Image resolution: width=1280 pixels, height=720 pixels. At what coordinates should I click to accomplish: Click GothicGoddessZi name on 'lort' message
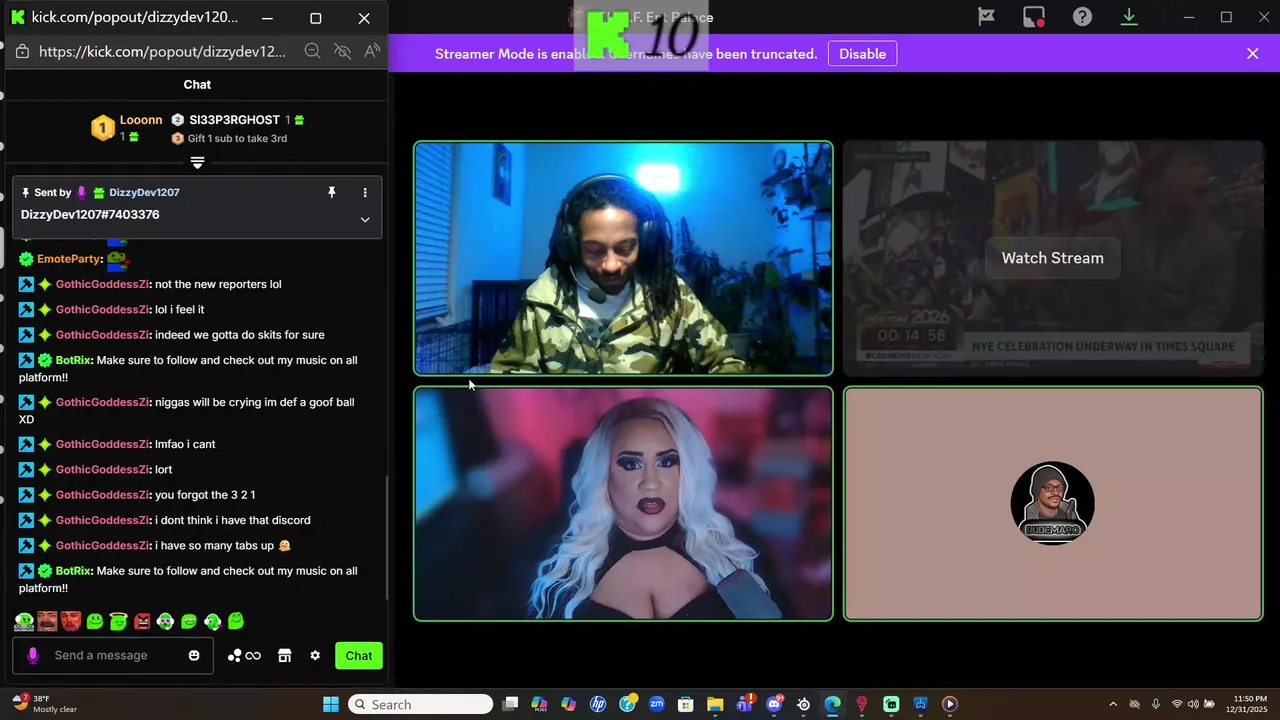pyautogui.click(x=103, y=469)
